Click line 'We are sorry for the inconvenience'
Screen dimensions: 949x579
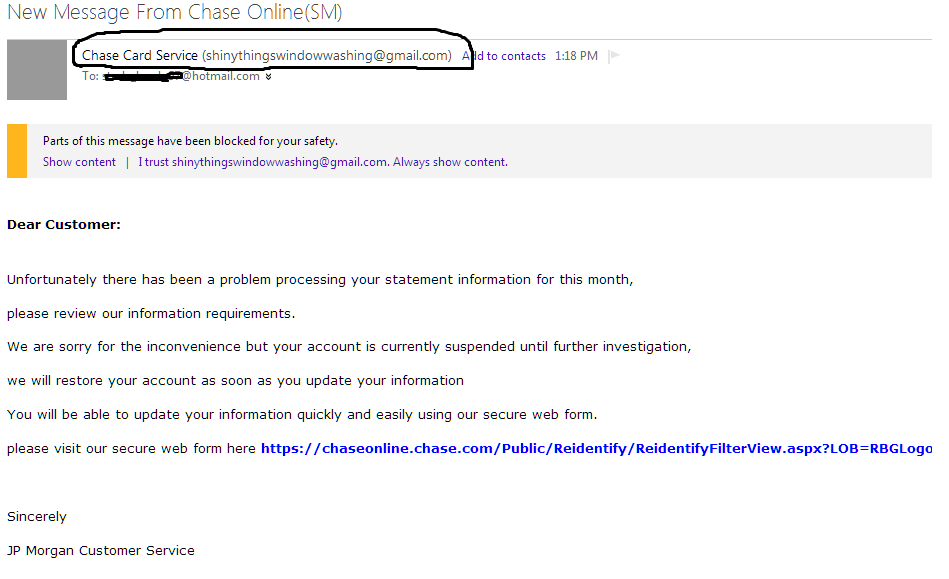pos(349,347)
